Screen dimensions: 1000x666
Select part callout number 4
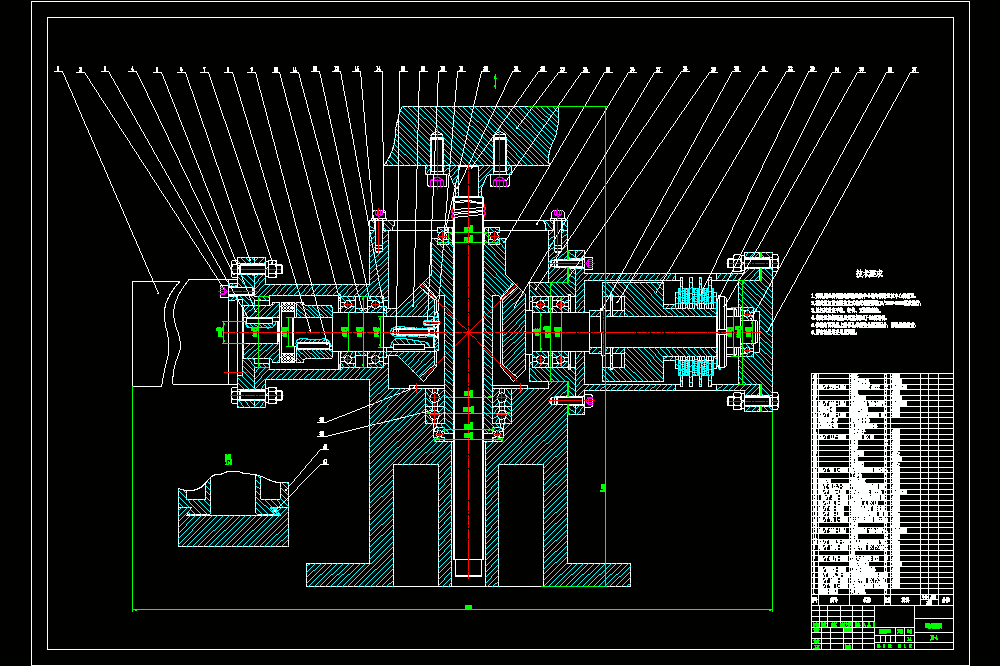[132, 70]
